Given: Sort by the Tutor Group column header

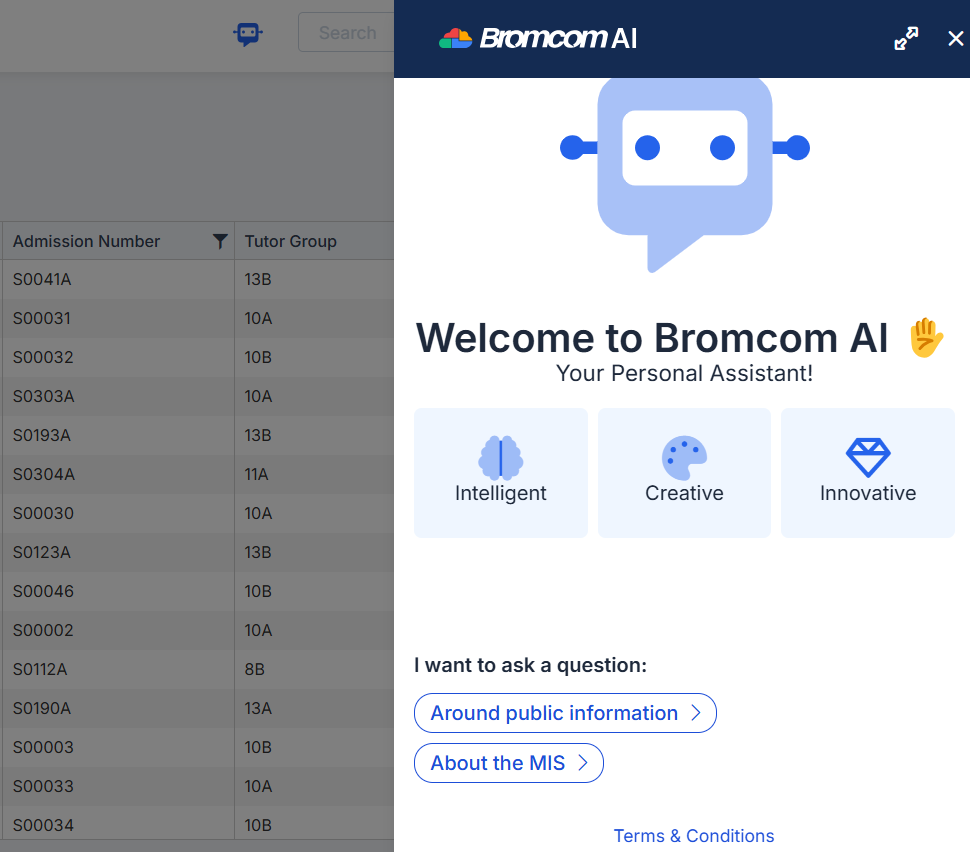Looking at the screenshot, I should click(290, 241).
